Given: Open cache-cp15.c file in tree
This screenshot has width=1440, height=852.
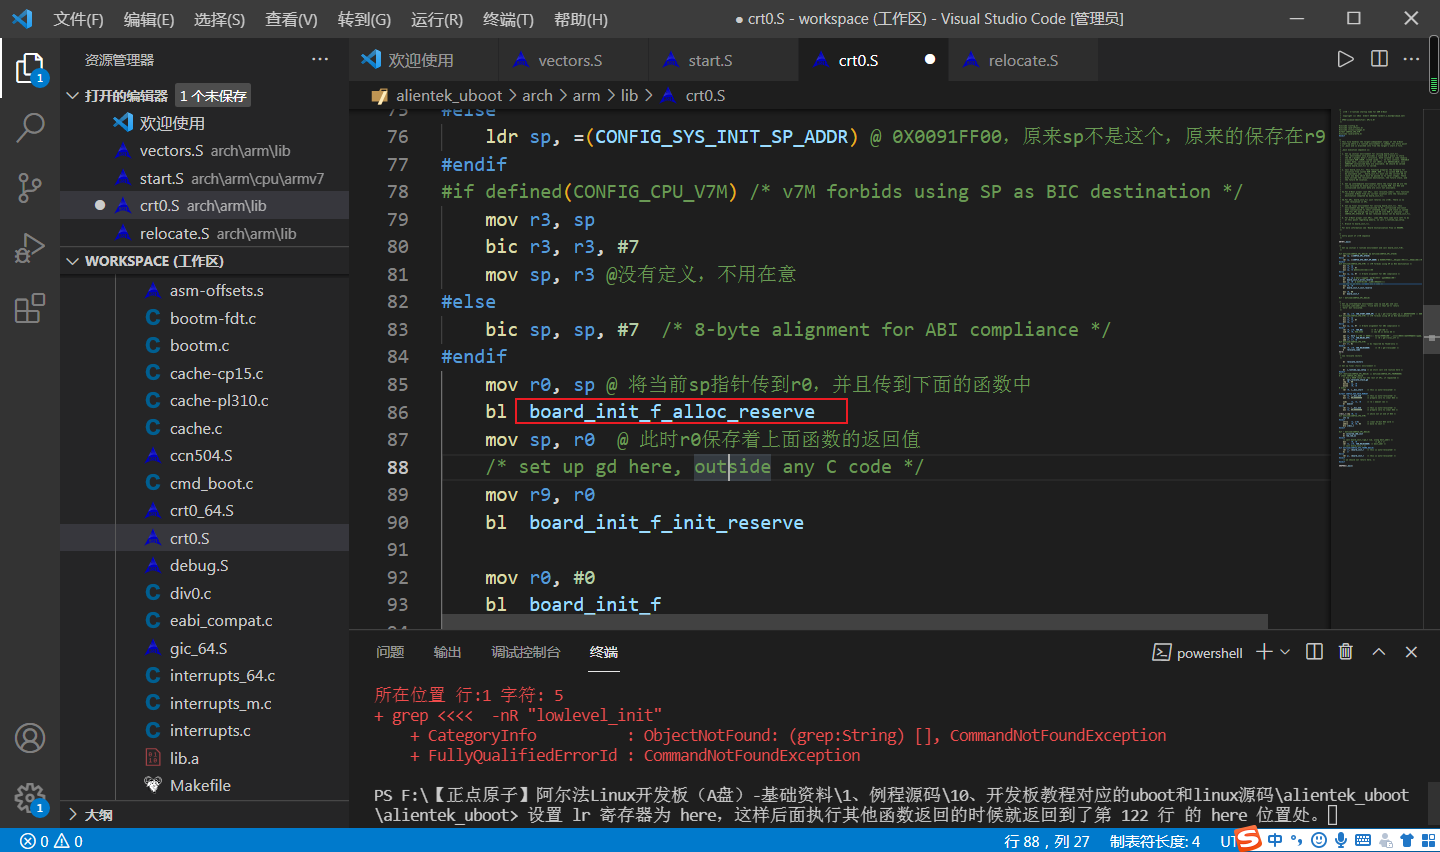Looking at the screenshot, I should click(205, 373).
